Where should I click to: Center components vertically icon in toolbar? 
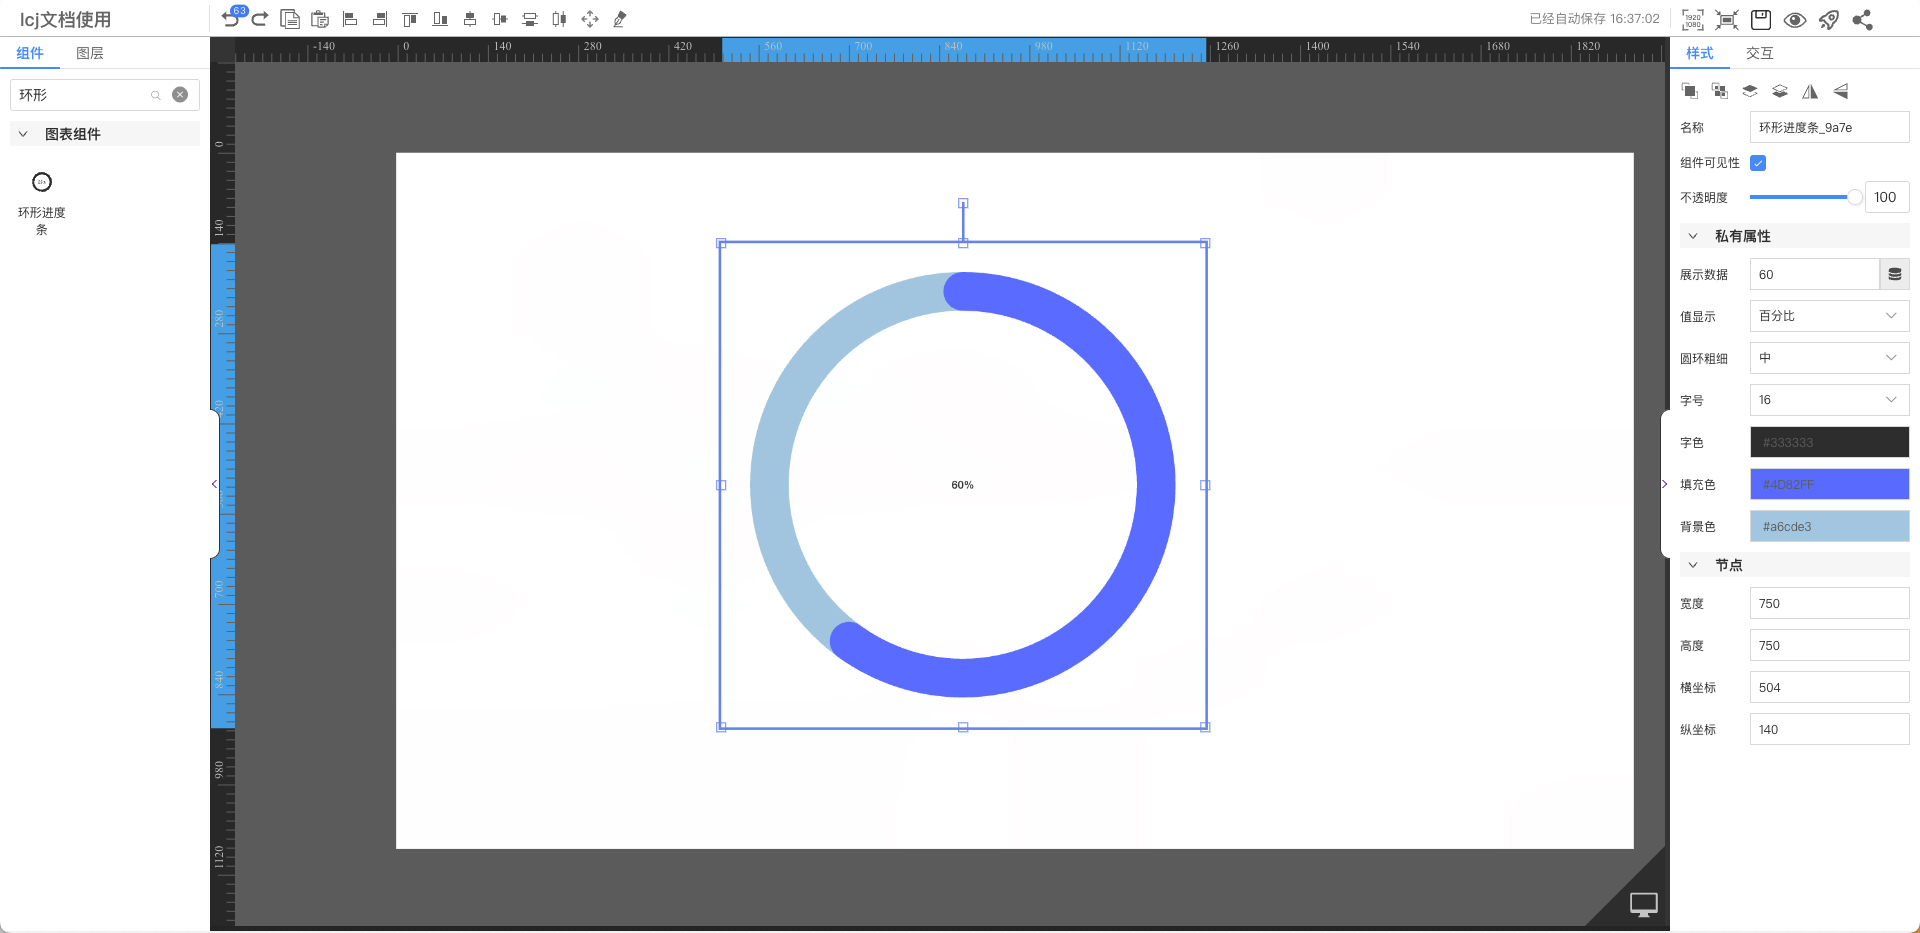click(470, 19)
